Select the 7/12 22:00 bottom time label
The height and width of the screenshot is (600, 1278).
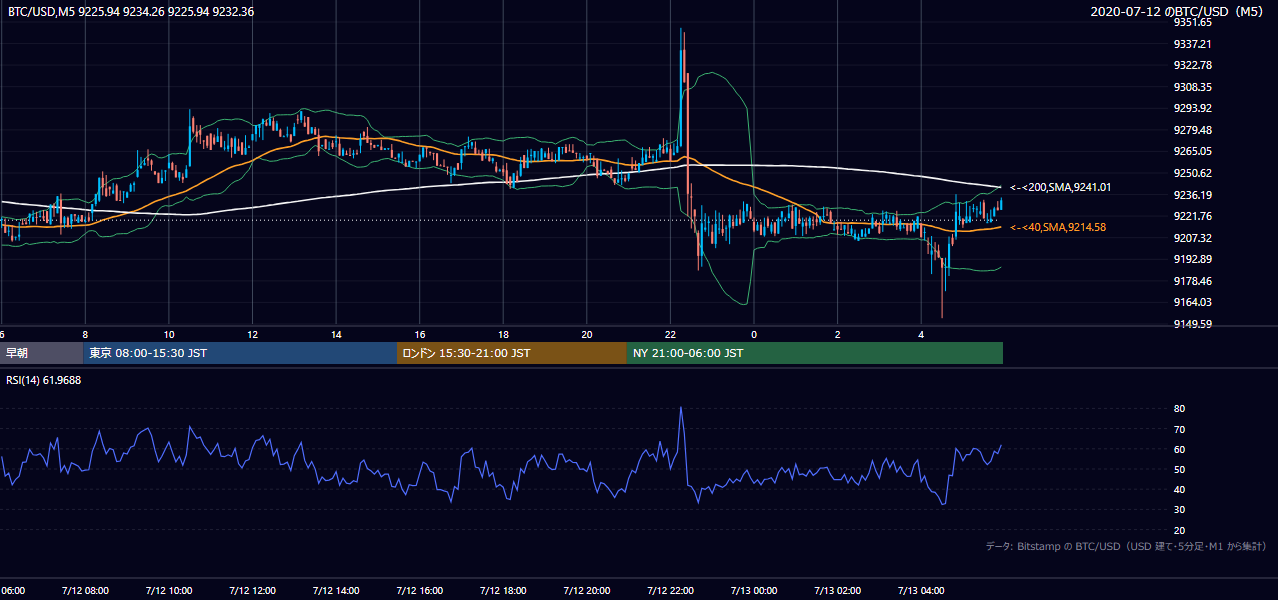(x=670, y=591)
